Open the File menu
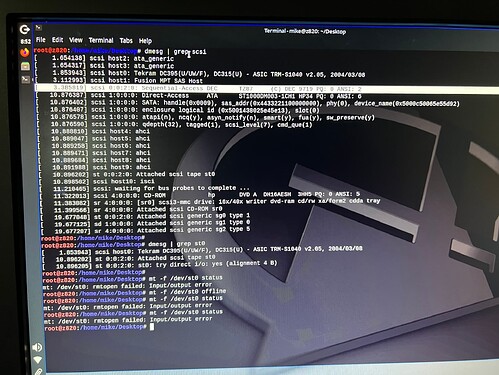The height and width of the screenshot is (375, 499). pyautogui.click(x=41, y=40)
